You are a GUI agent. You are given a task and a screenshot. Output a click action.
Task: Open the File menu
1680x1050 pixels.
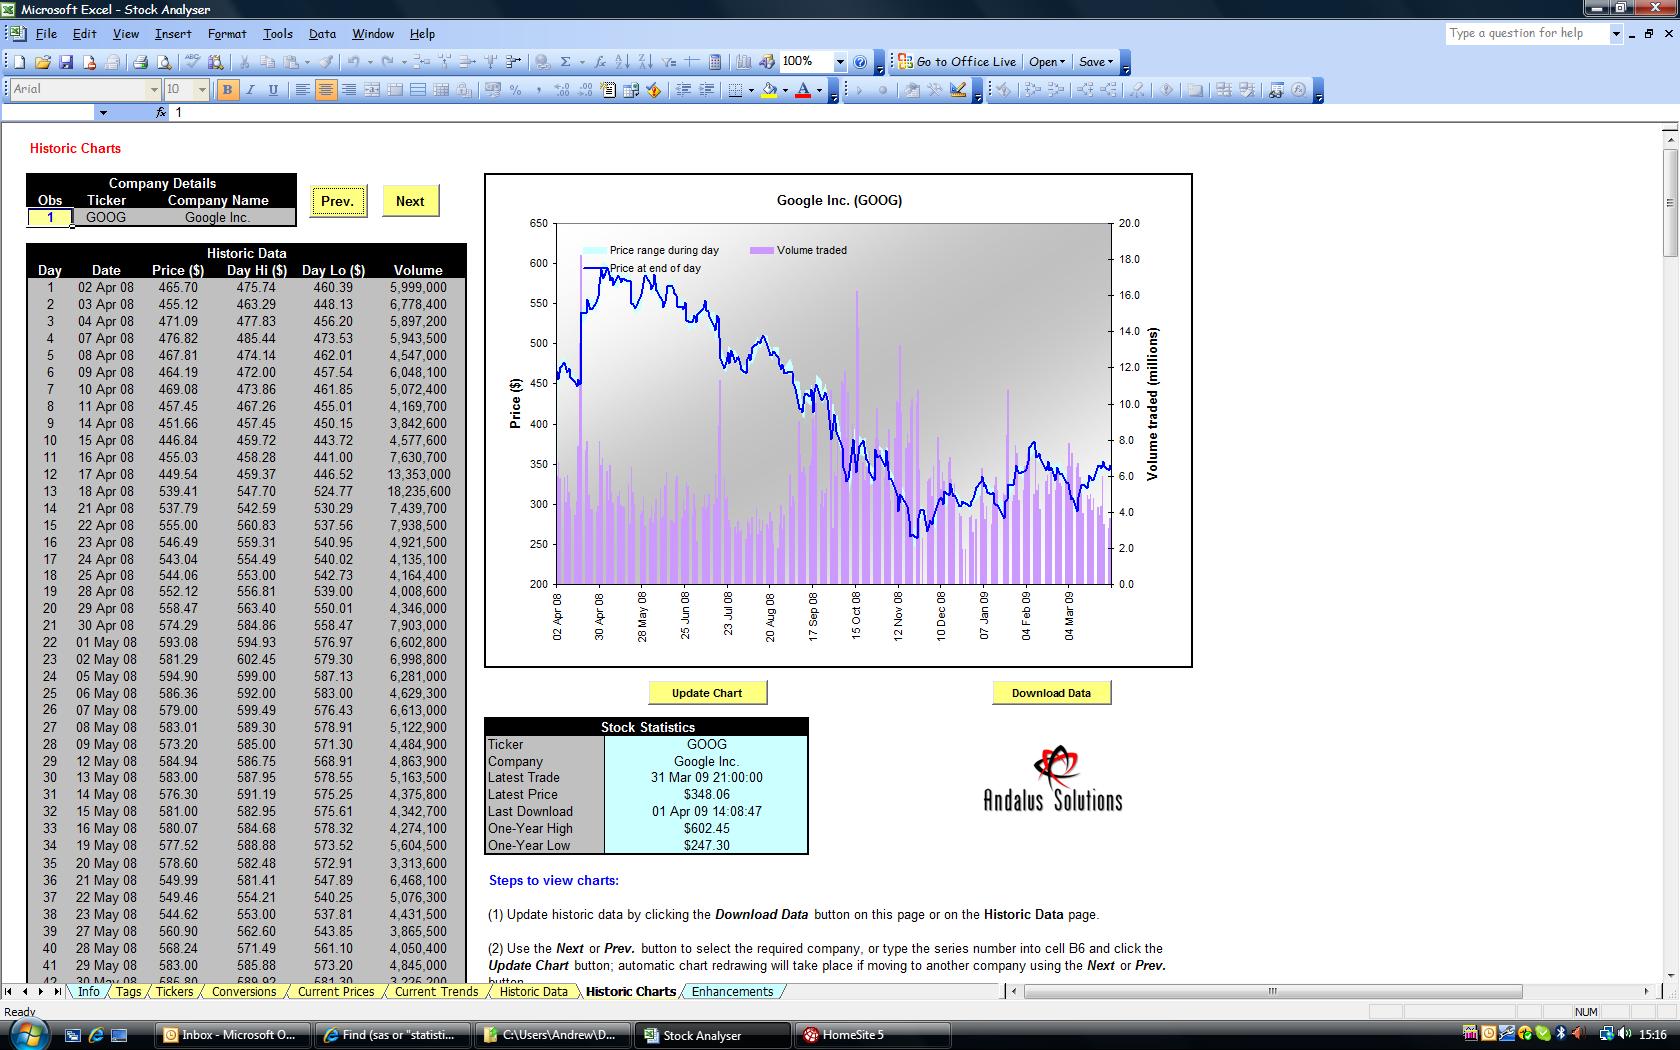tap(46, 34)
